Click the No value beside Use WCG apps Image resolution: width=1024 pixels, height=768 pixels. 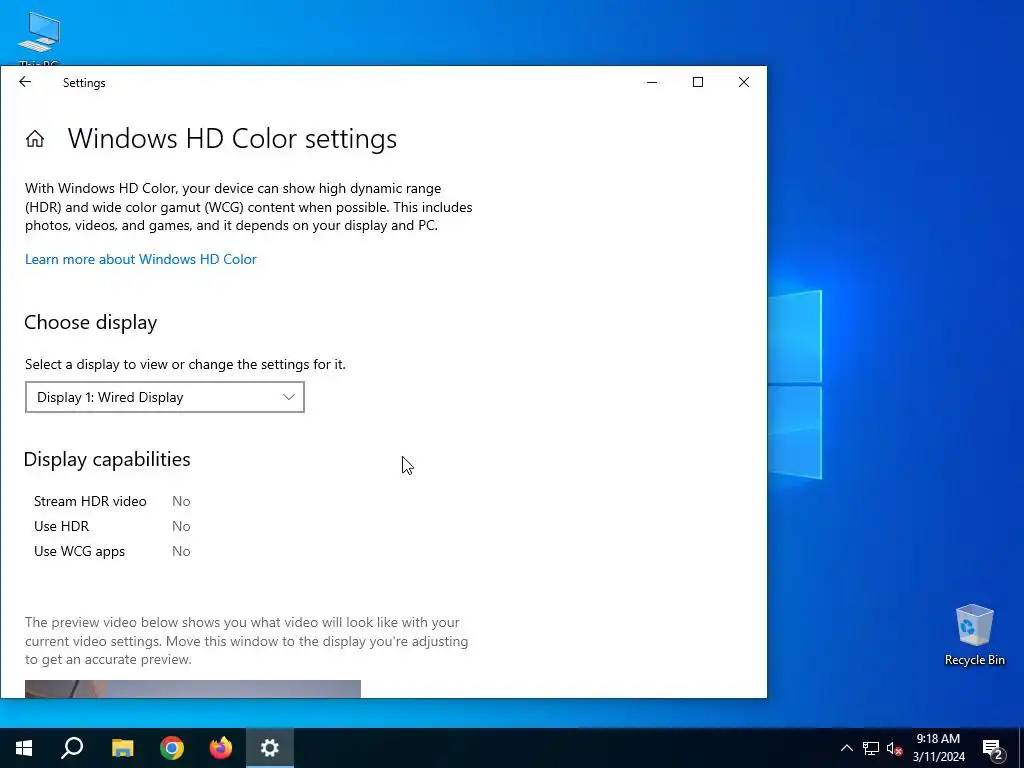tap(181, 551)
